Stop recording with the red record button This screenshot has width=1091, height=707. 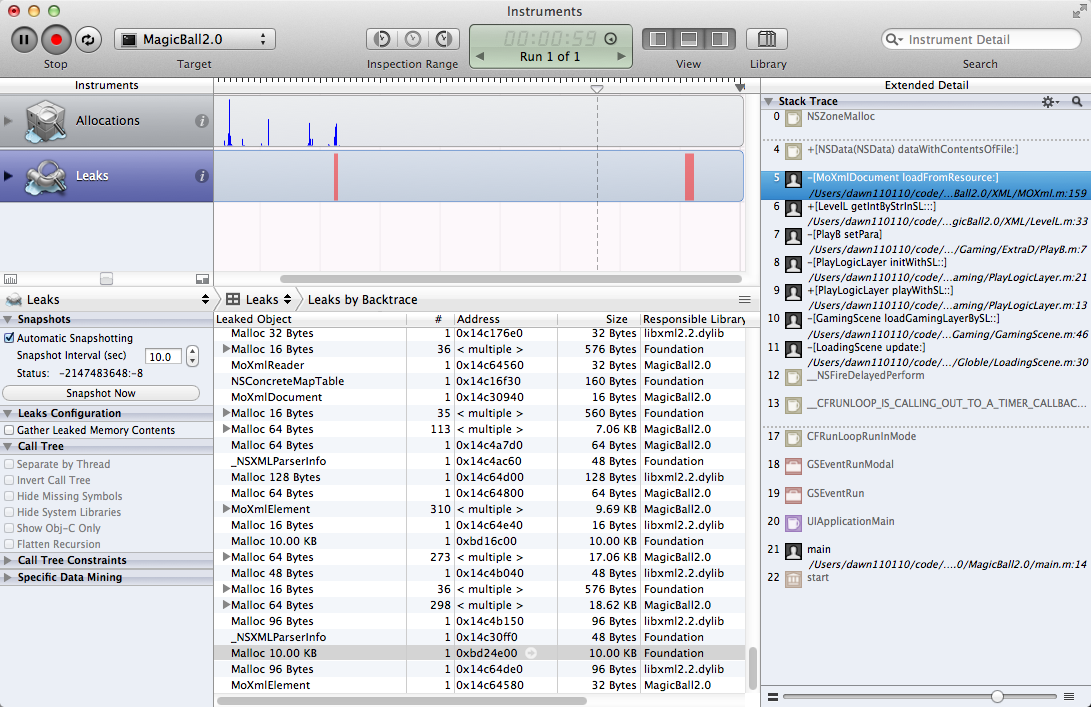coord(56,40)
